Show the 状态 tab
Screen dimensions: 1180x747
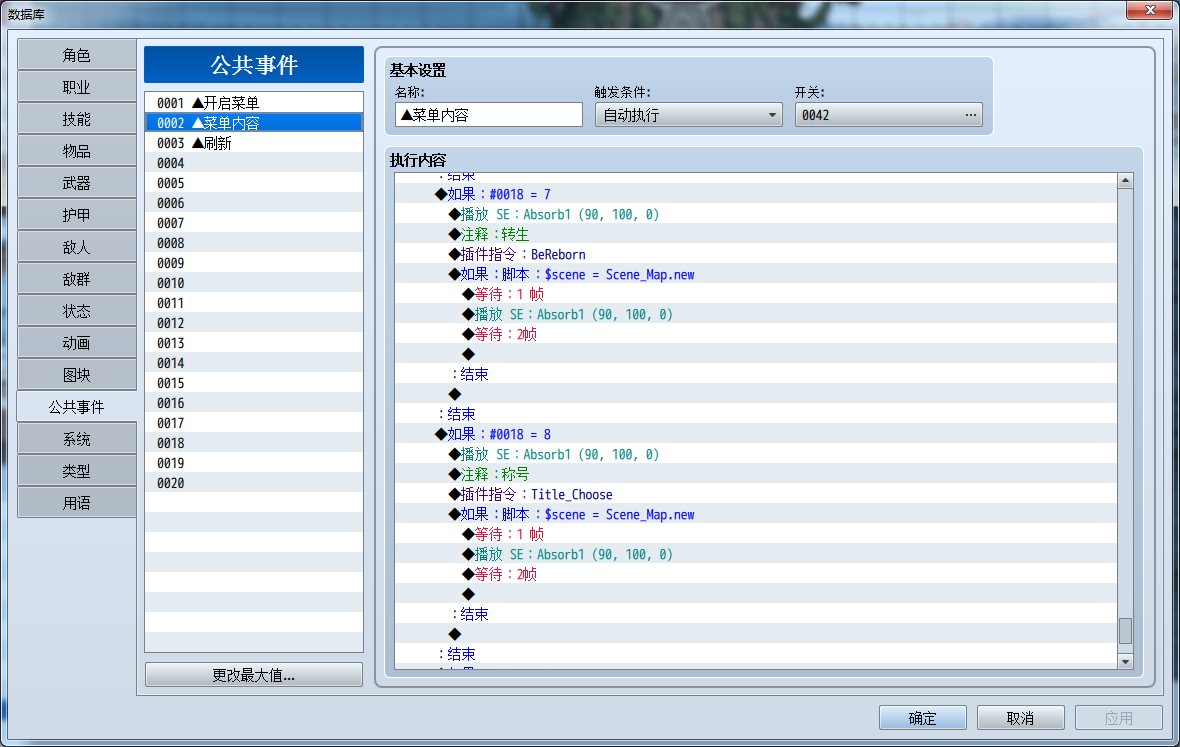[77, 311]
